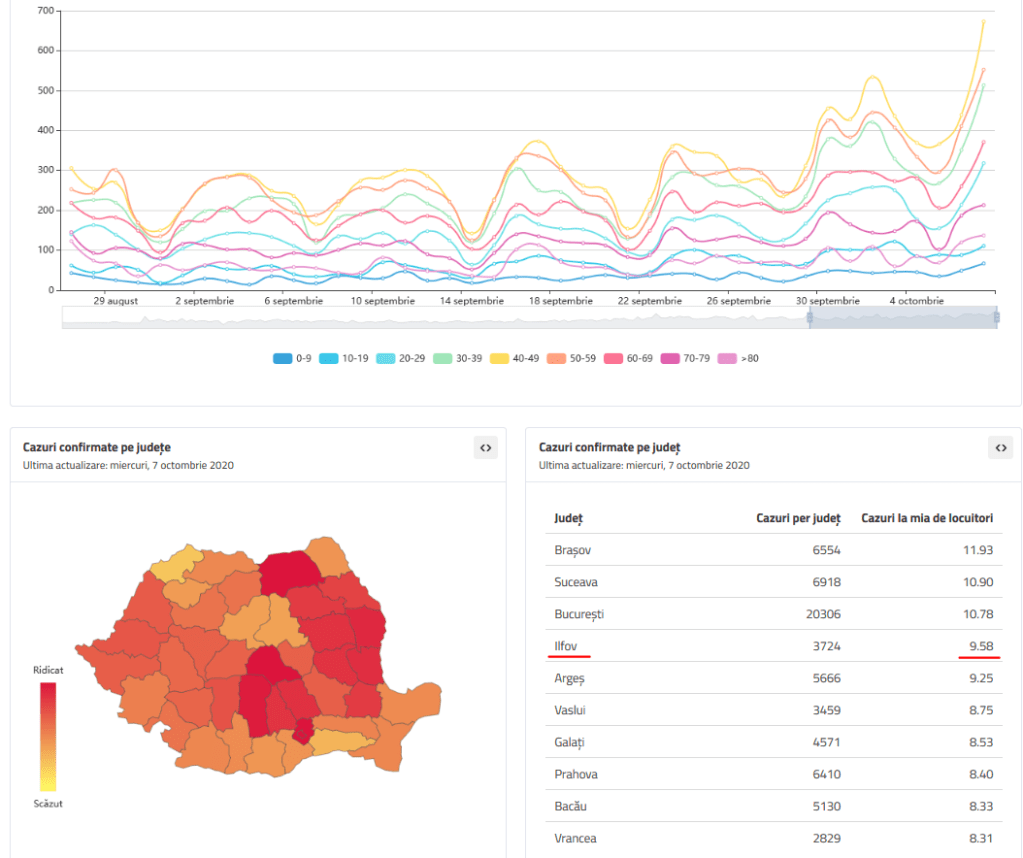Sort by Cazuri la mia de locuitori
The width and height of the screenshot is (1023, 858).
[927, 518]
